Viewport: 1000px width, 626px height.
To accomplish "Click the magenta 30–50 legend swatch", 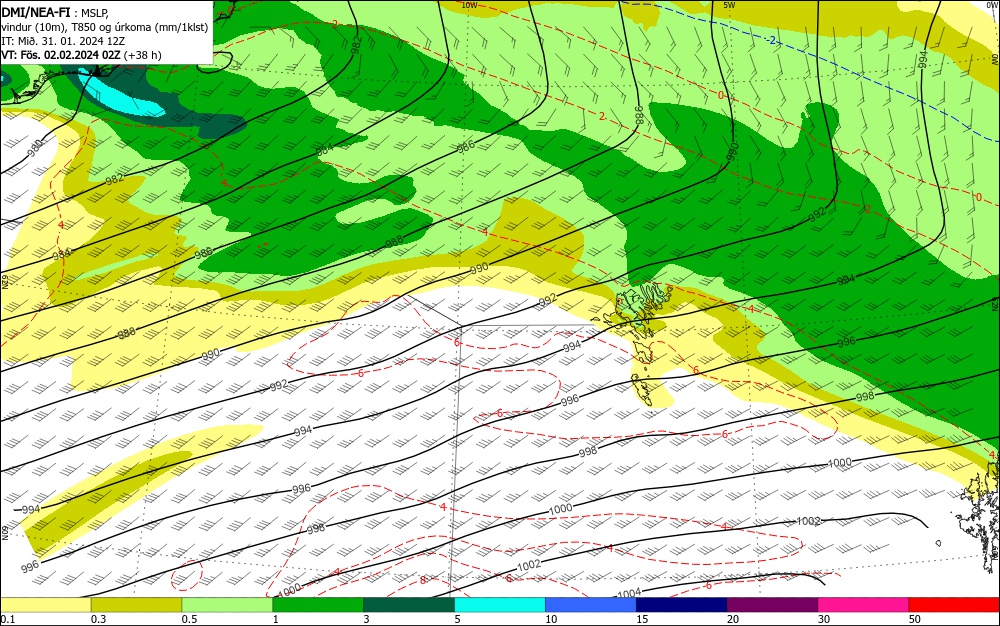I will click(864, 604).
